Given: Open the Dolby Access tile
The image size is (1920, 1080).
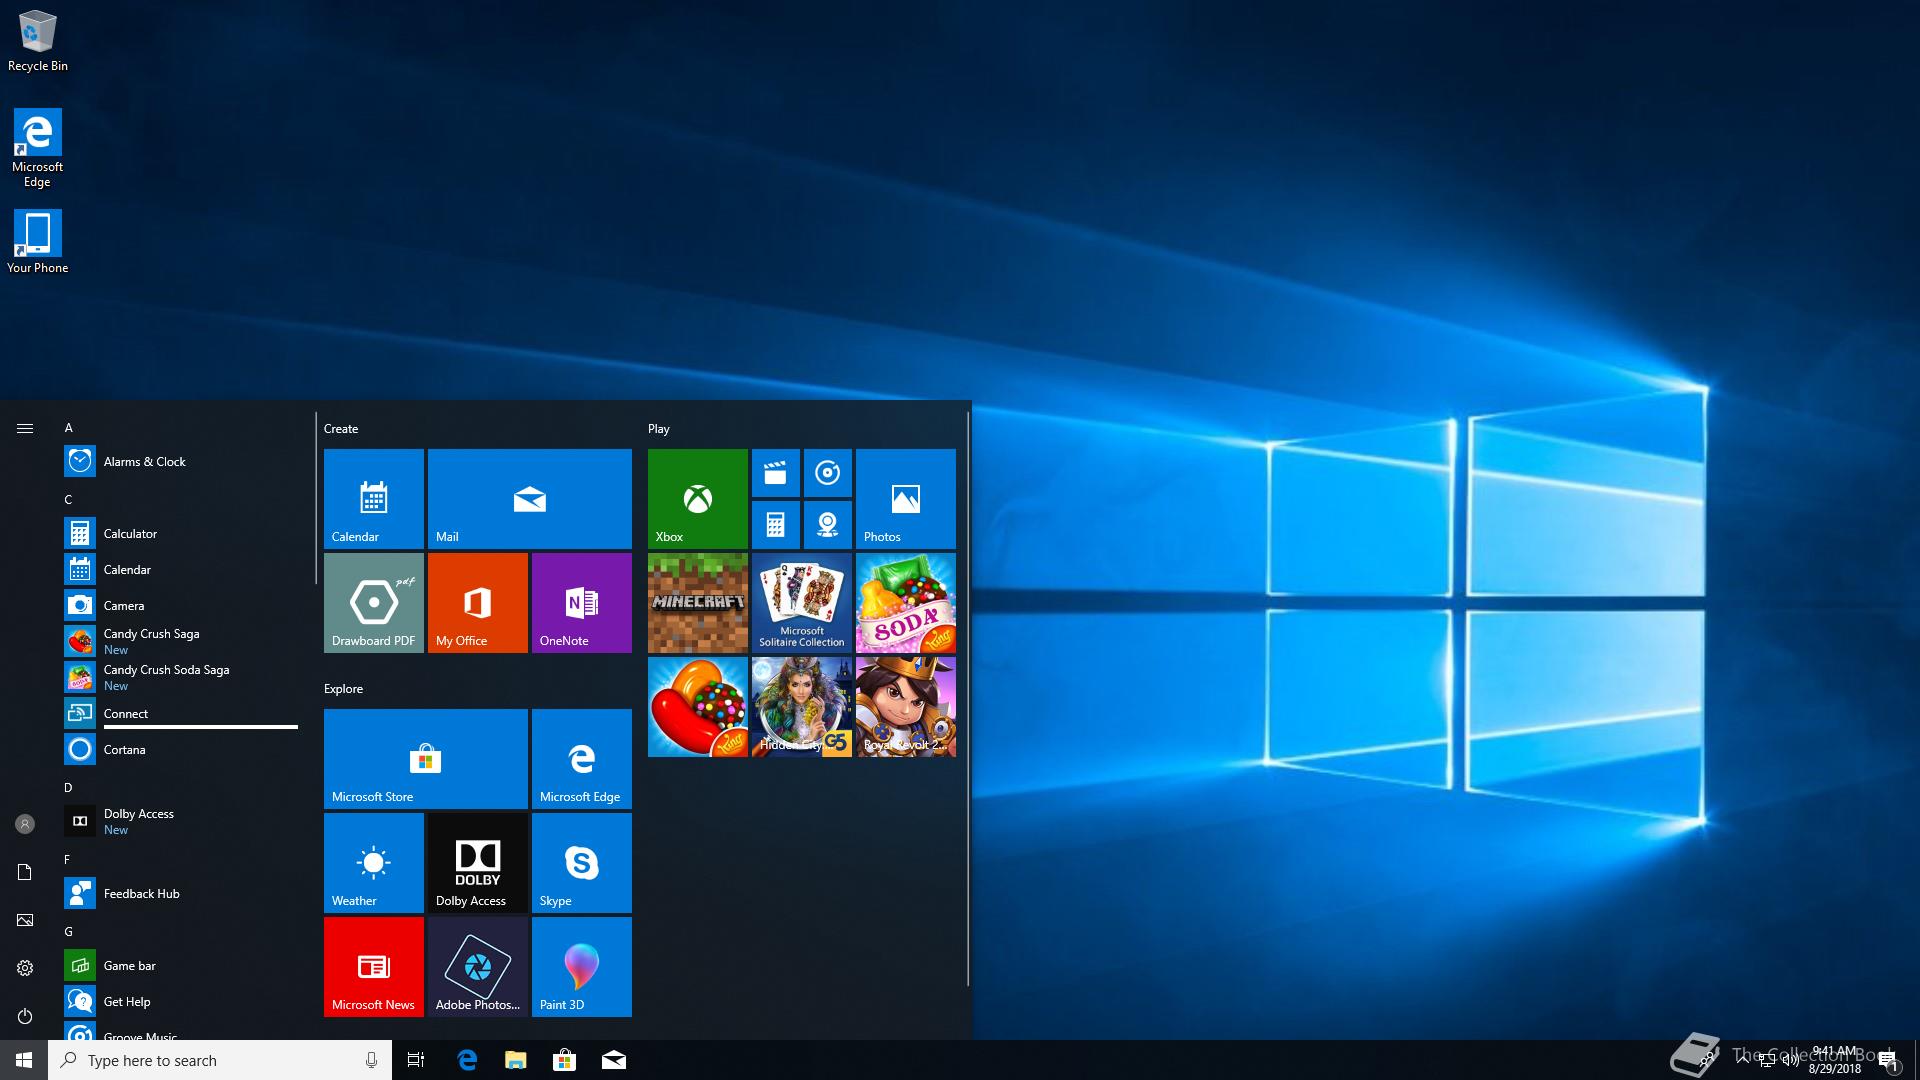Looking at the screenshot, I should tap(477, 862).
